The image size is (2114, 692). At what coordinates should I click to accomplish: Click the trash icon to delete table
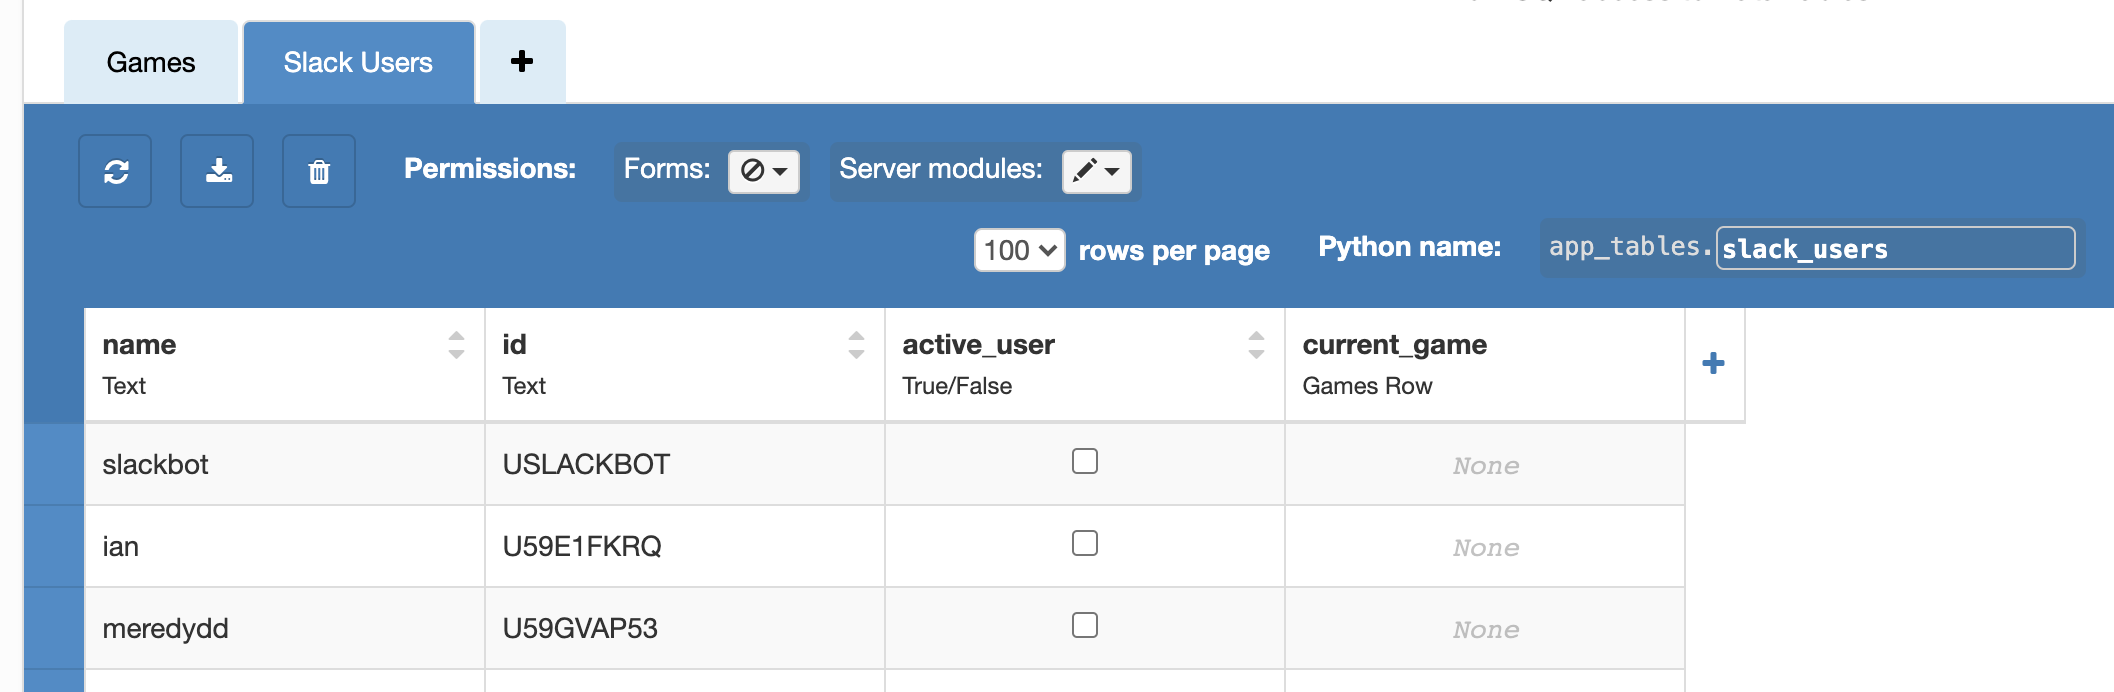[x=319, y=171]
